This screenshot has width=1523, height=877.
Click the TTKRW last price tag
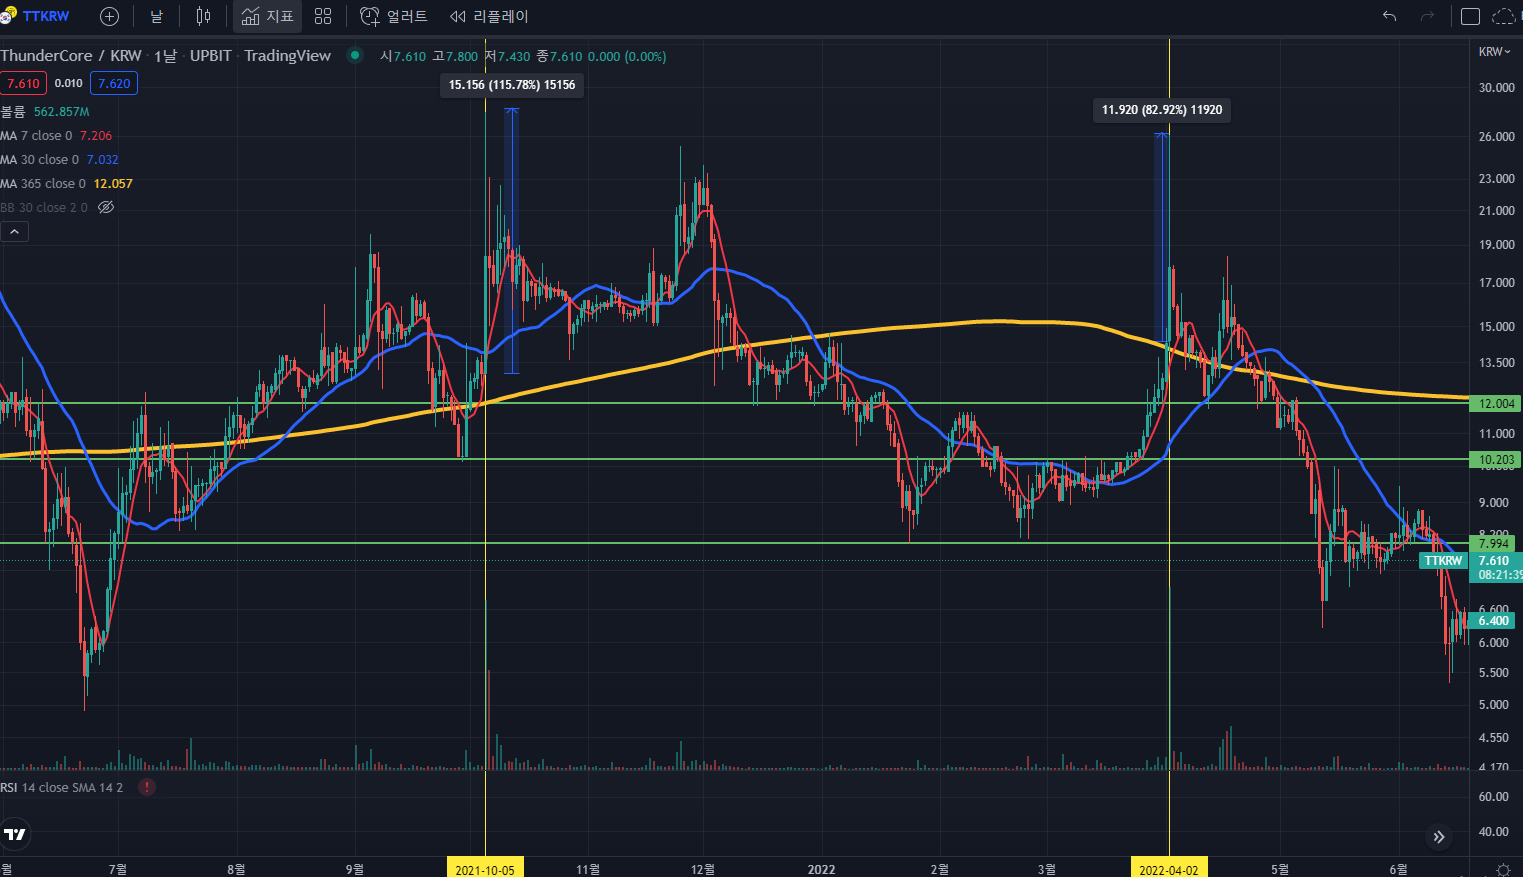(1443, 561)
